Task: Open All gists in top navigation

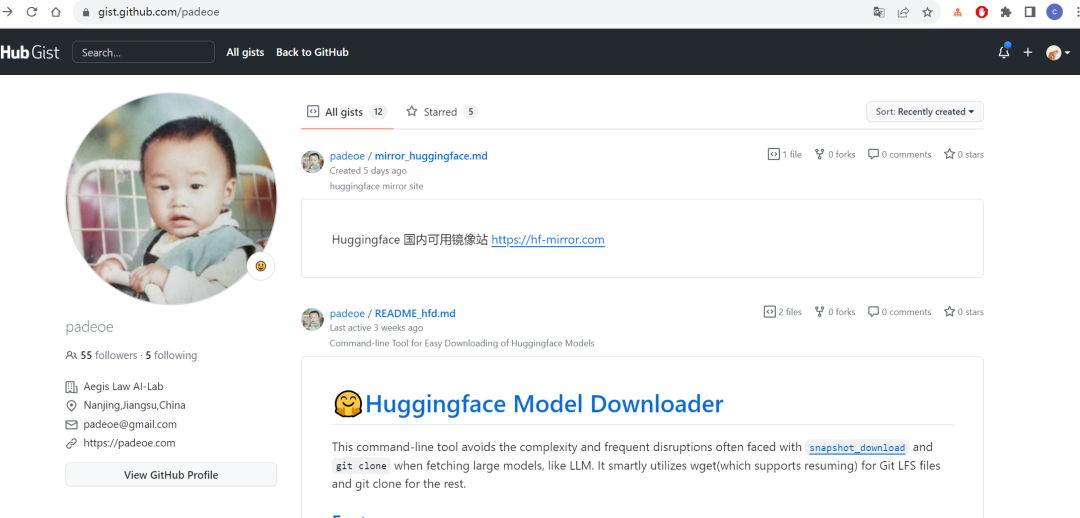Action: pos(245,52)
